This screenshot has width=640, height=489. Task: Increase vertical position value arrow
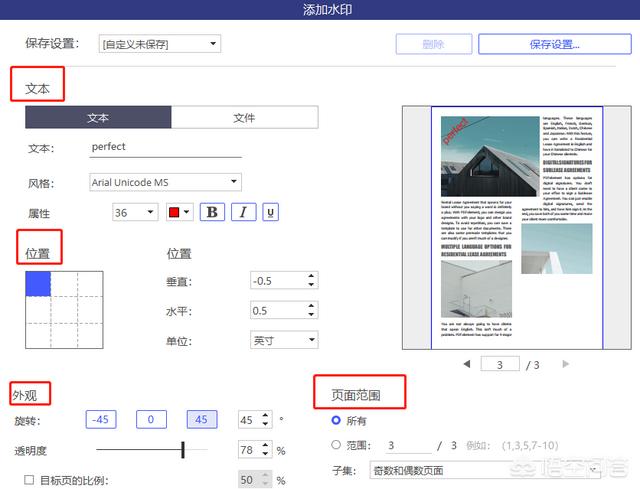[311, 276]
